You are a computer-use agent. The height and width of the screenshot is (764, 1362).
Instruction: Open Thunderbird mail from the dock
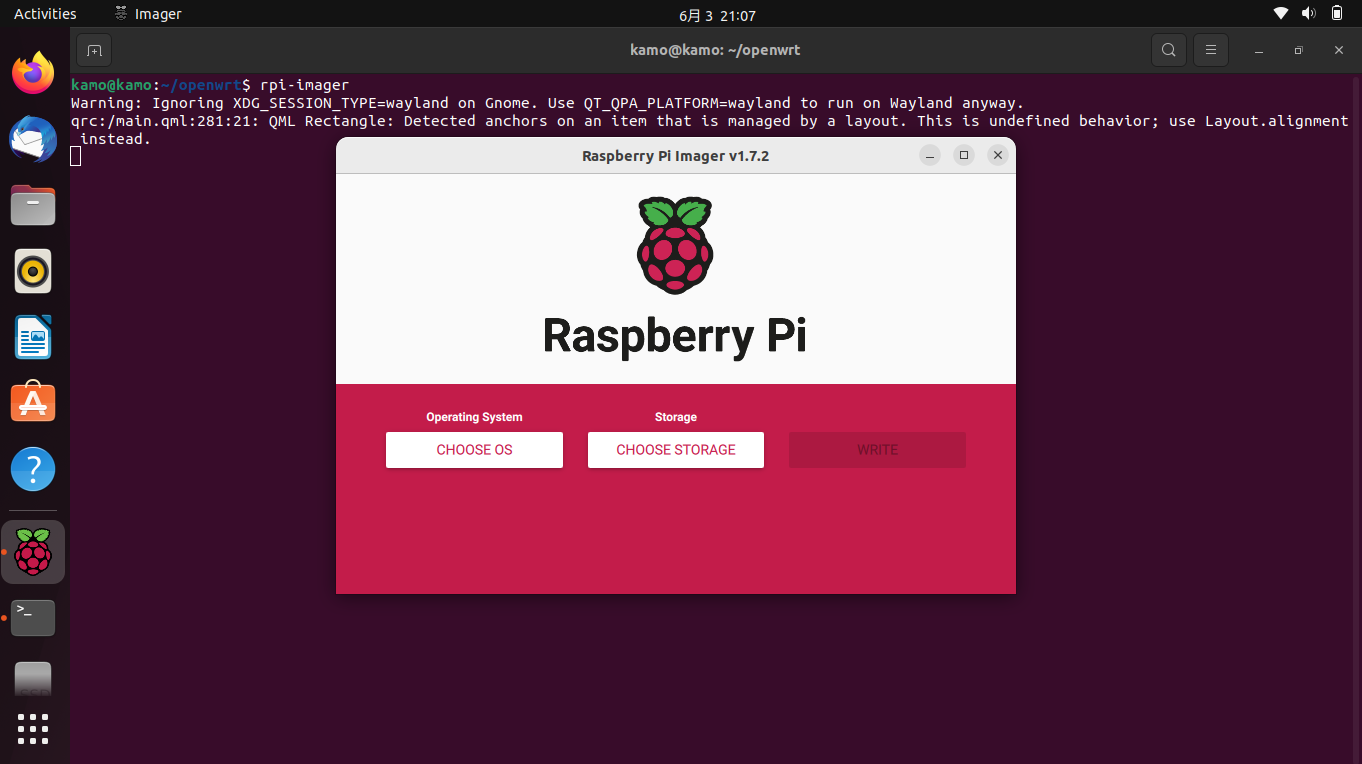pyautogui.click(x=33, y=139)
